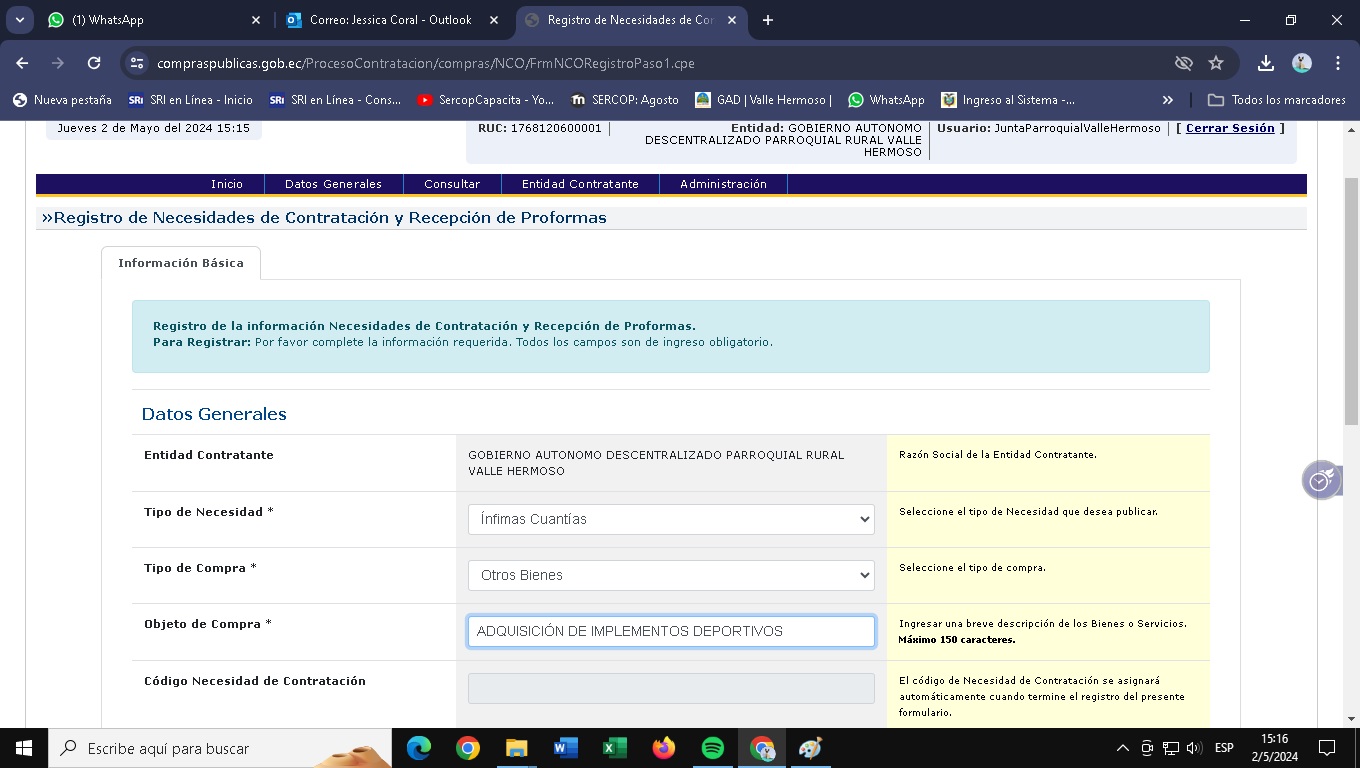Click the Cerrar Sesión link
1360x768 pixels.
click(x=1230, y=128)
